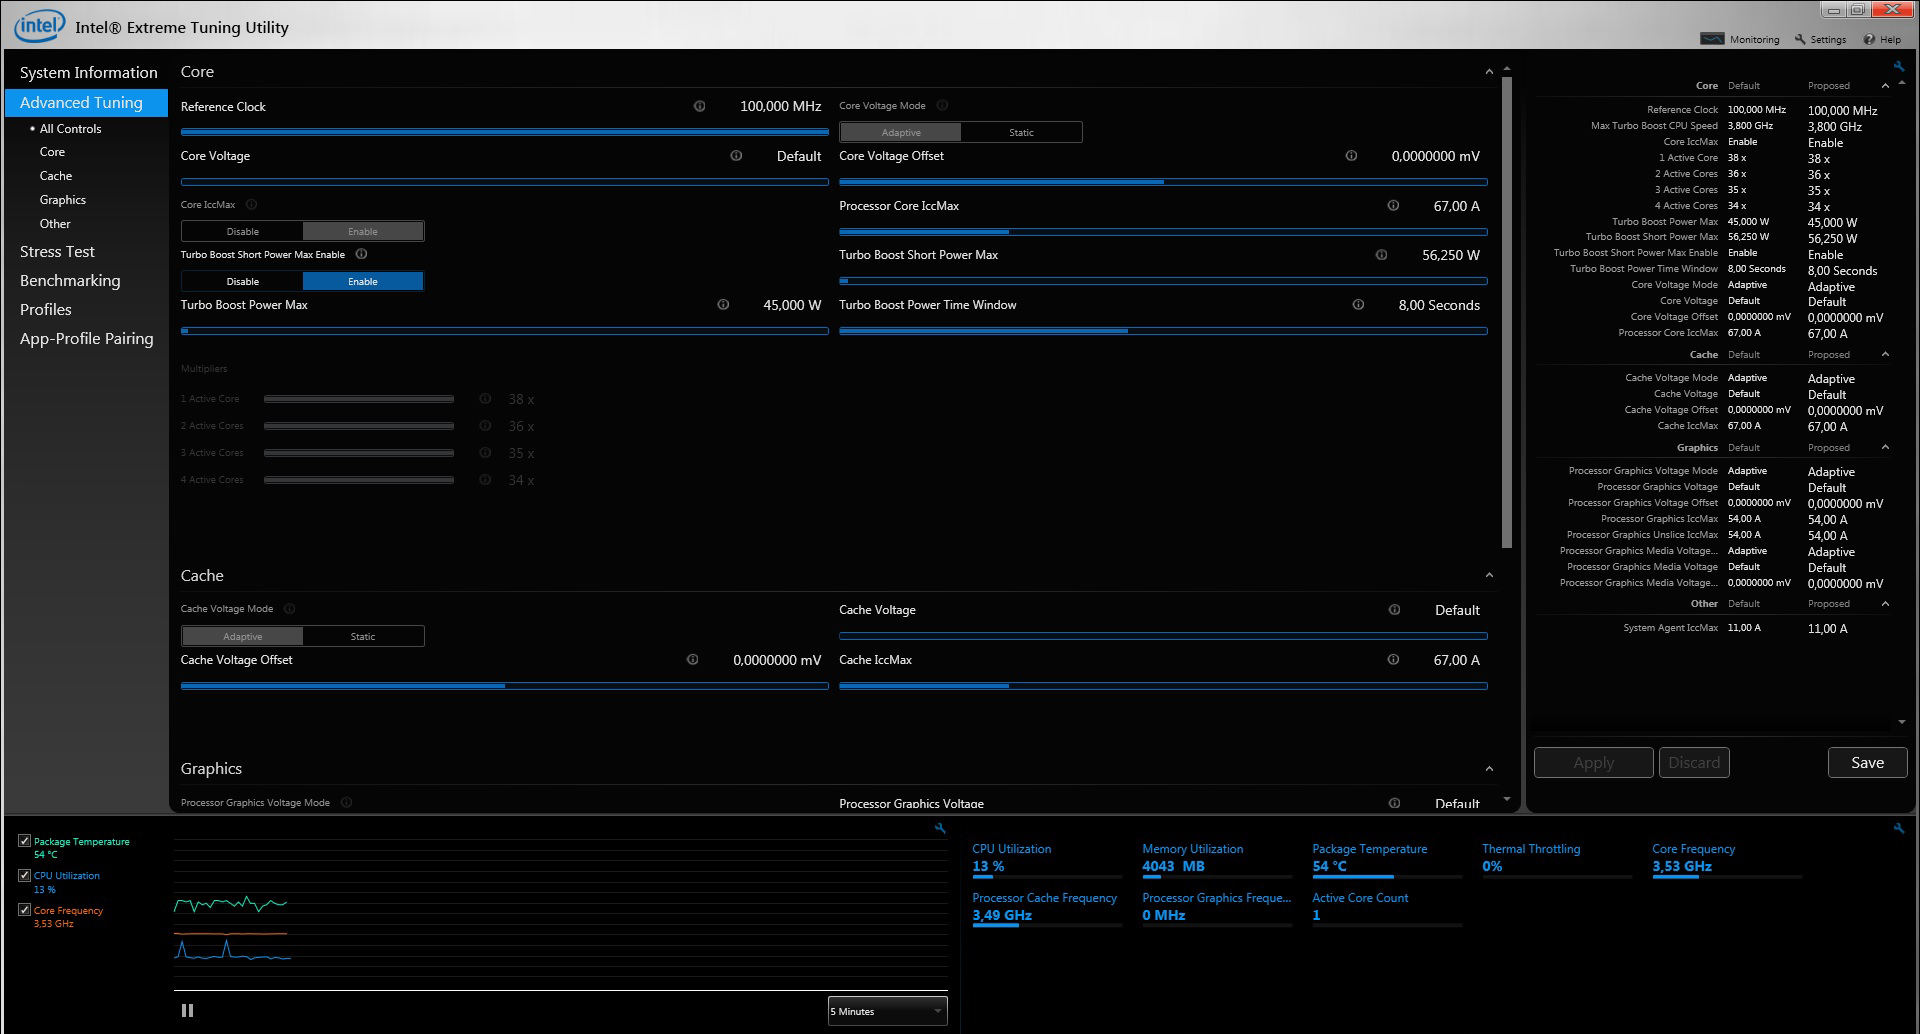1920x1034 pixels.
Task: Collapse the Core section chevron
Action: pos(1489,72)
